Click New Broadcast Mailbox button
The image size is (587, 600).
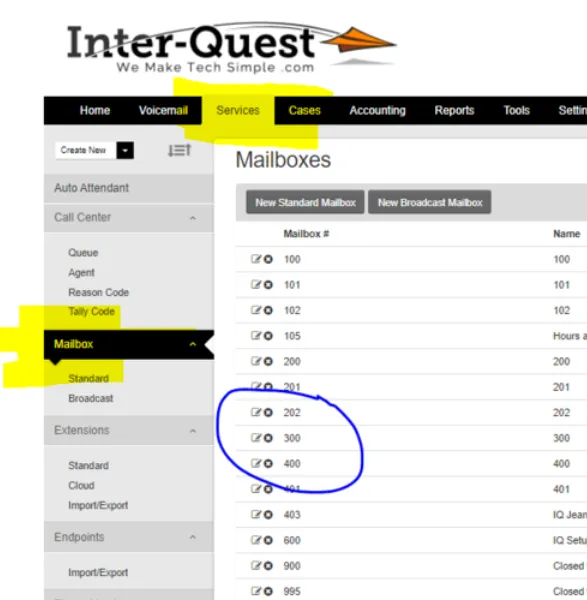[x=430, y=202]
